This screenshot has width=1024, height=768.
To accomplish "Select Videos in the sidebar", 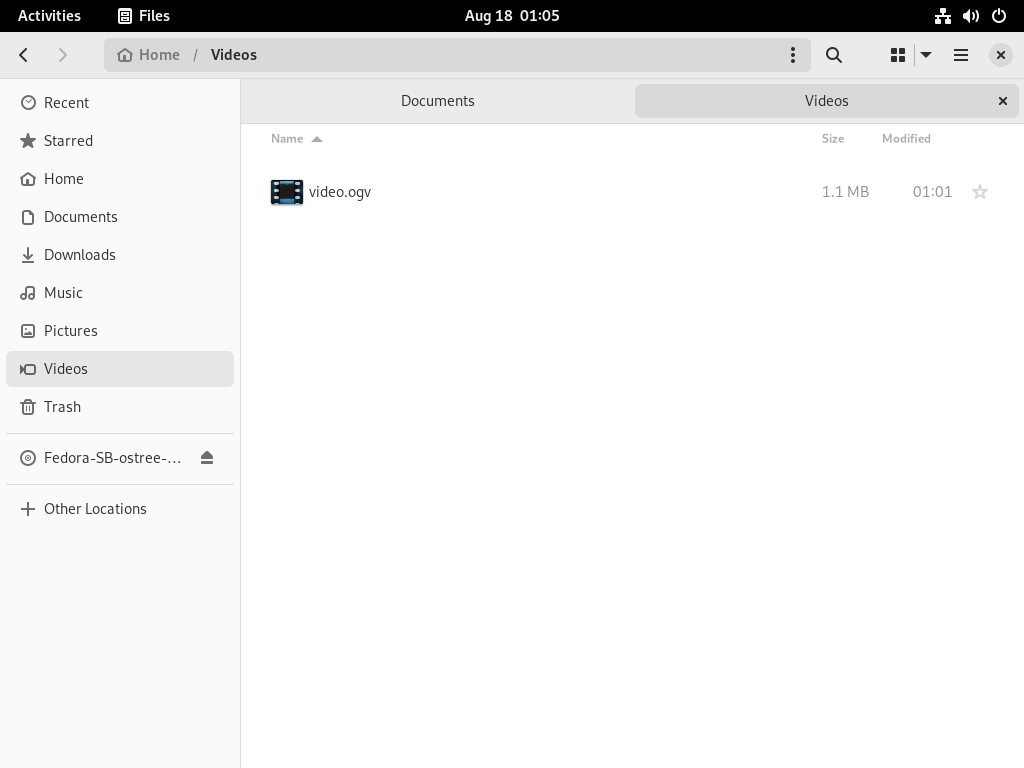I will point(120,368).
